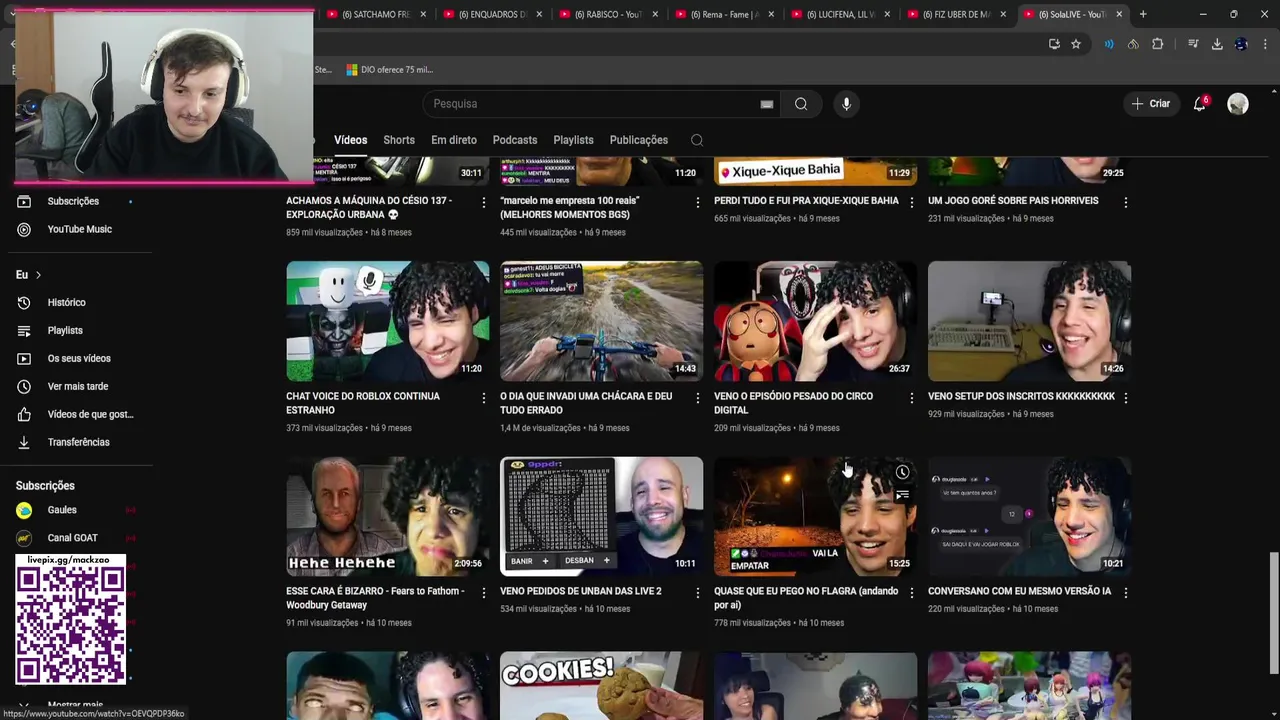Open options menu for O DIA QUE INVADI video

697,398
